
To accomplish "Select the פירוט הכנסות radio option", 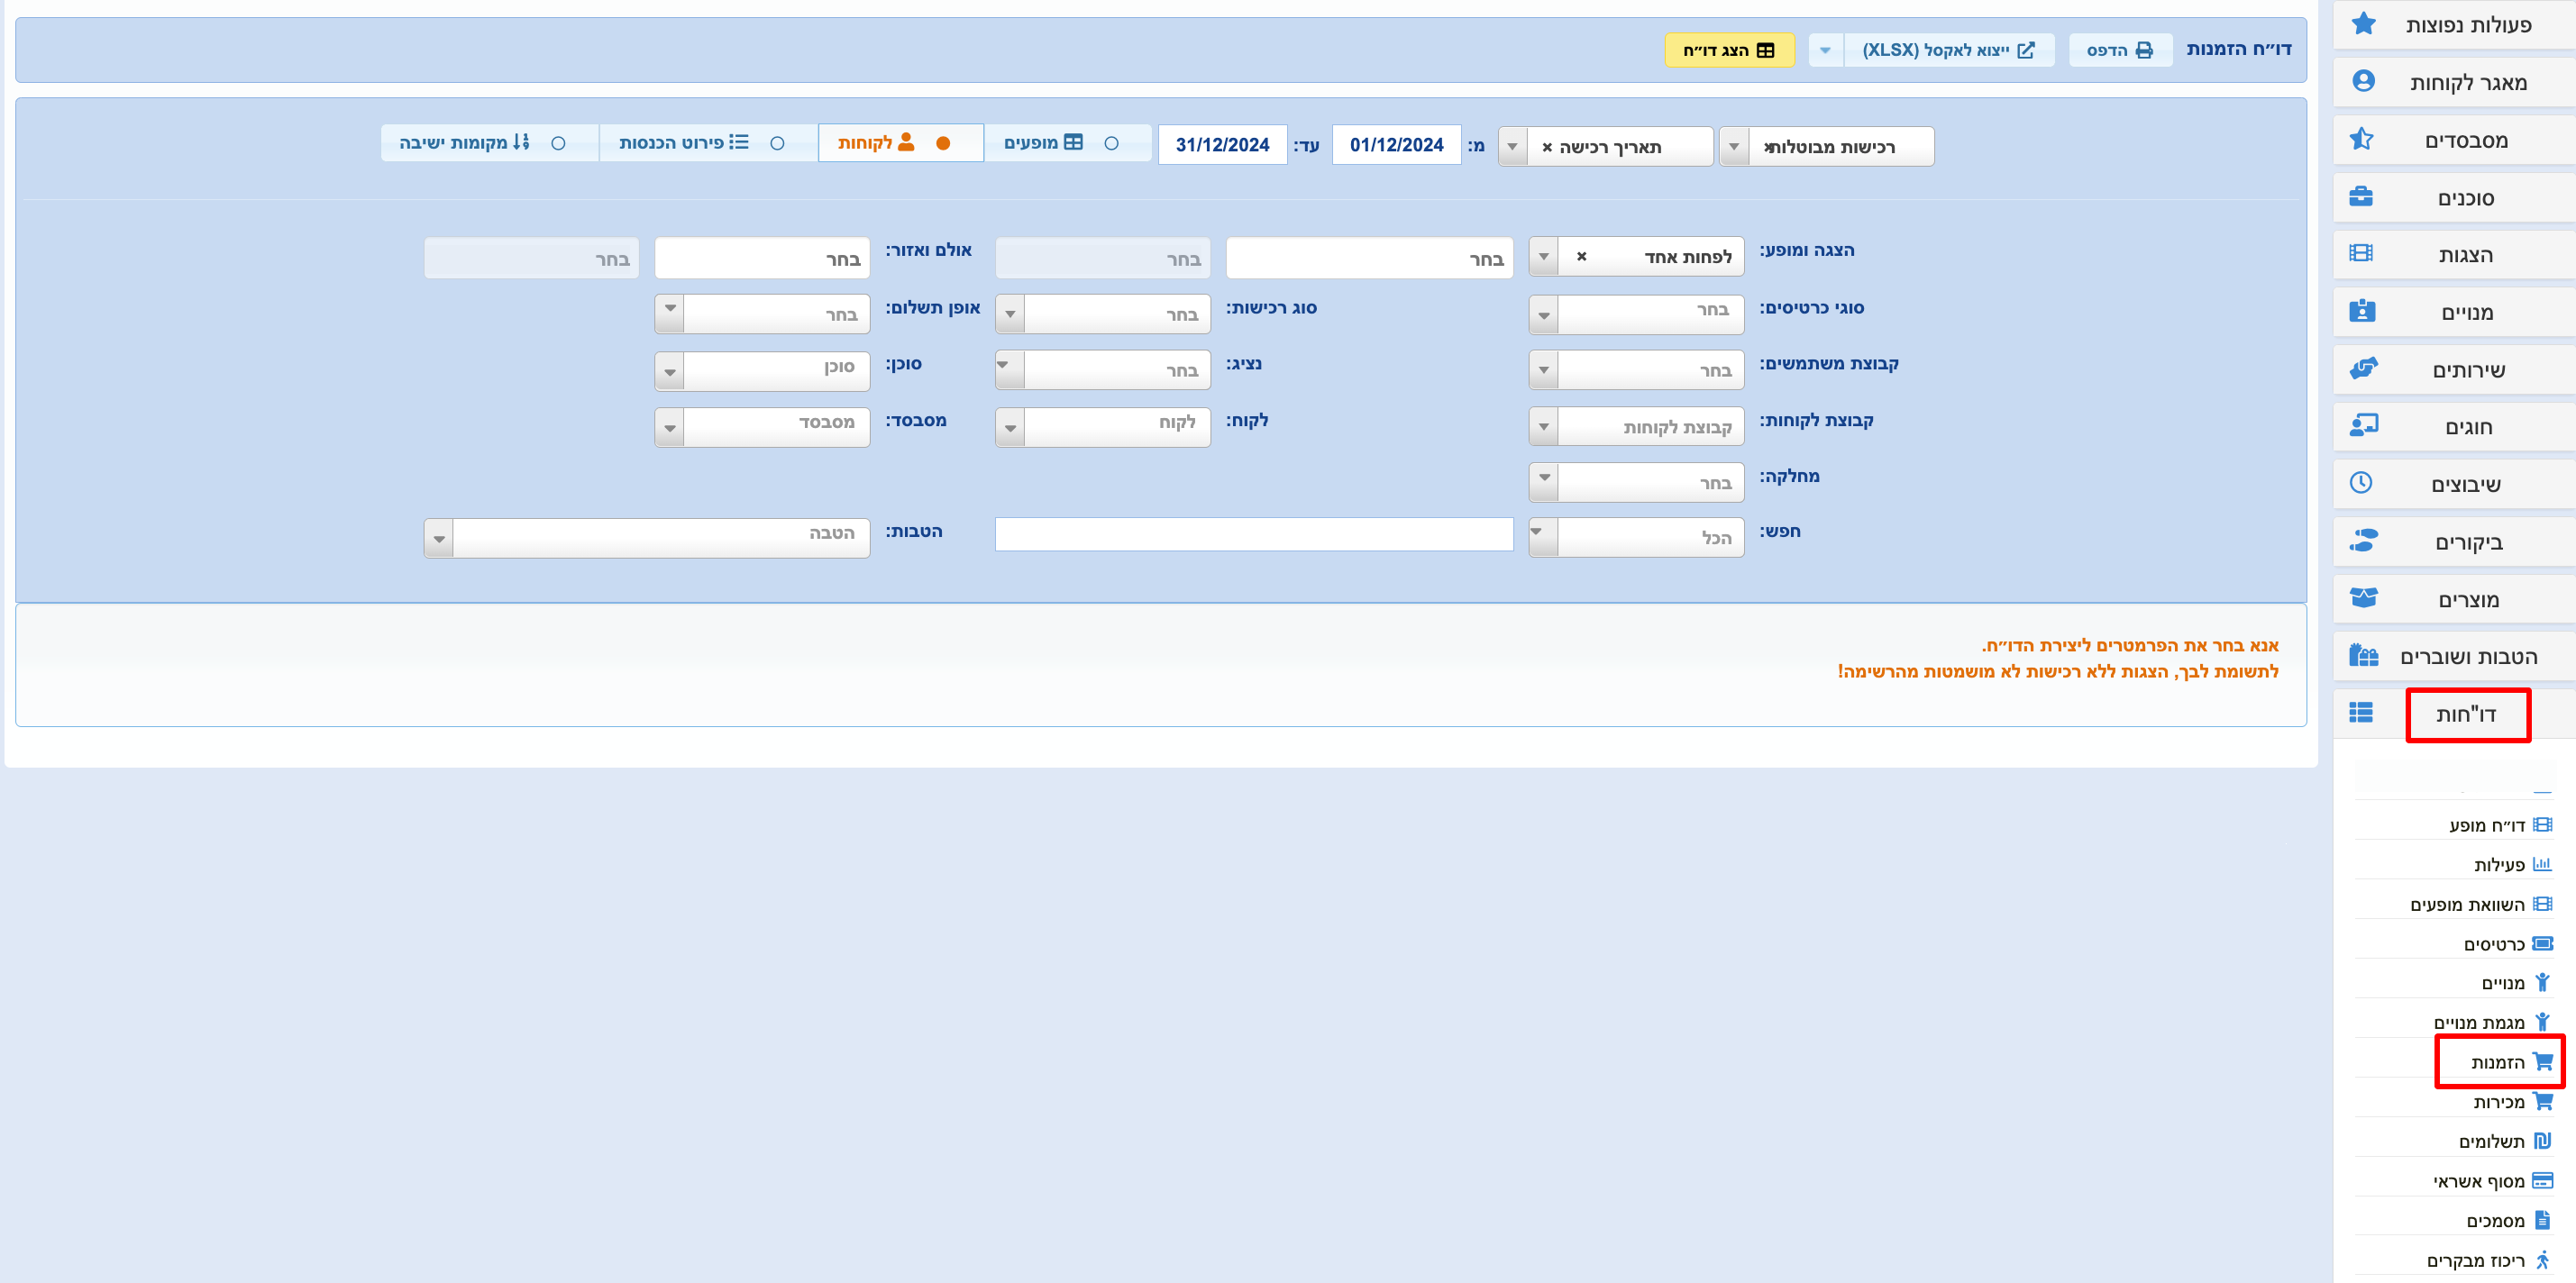I will [777, 143].
